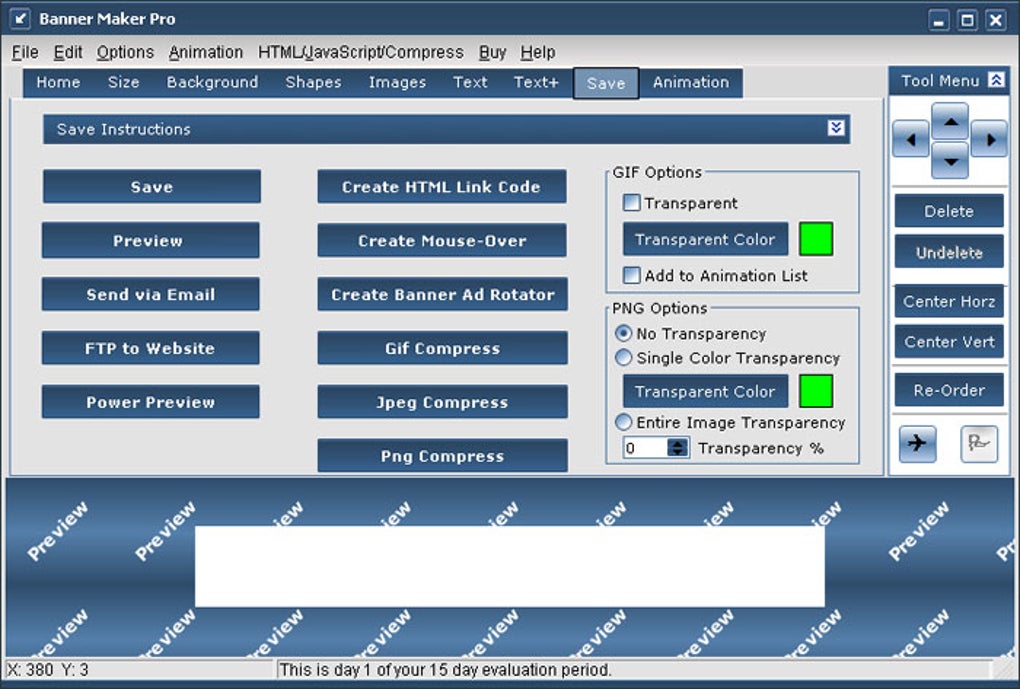Collapse the Tool Menu panel
Viewport: 1020px width, 689px height.
tap(996, 80)
